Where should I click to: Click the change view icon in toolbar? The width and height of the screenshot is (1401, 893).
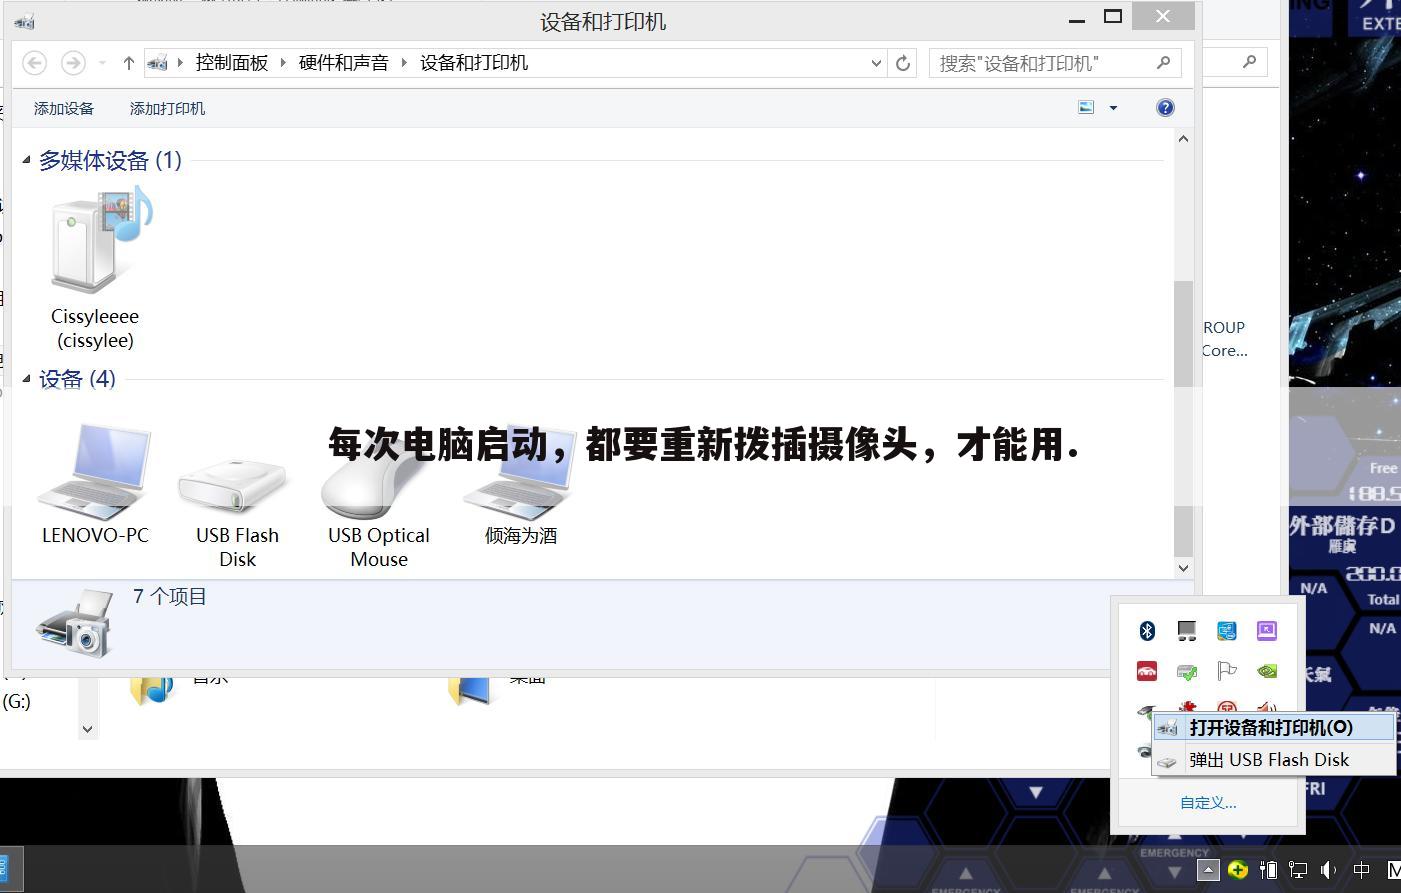coord(1086,108)
